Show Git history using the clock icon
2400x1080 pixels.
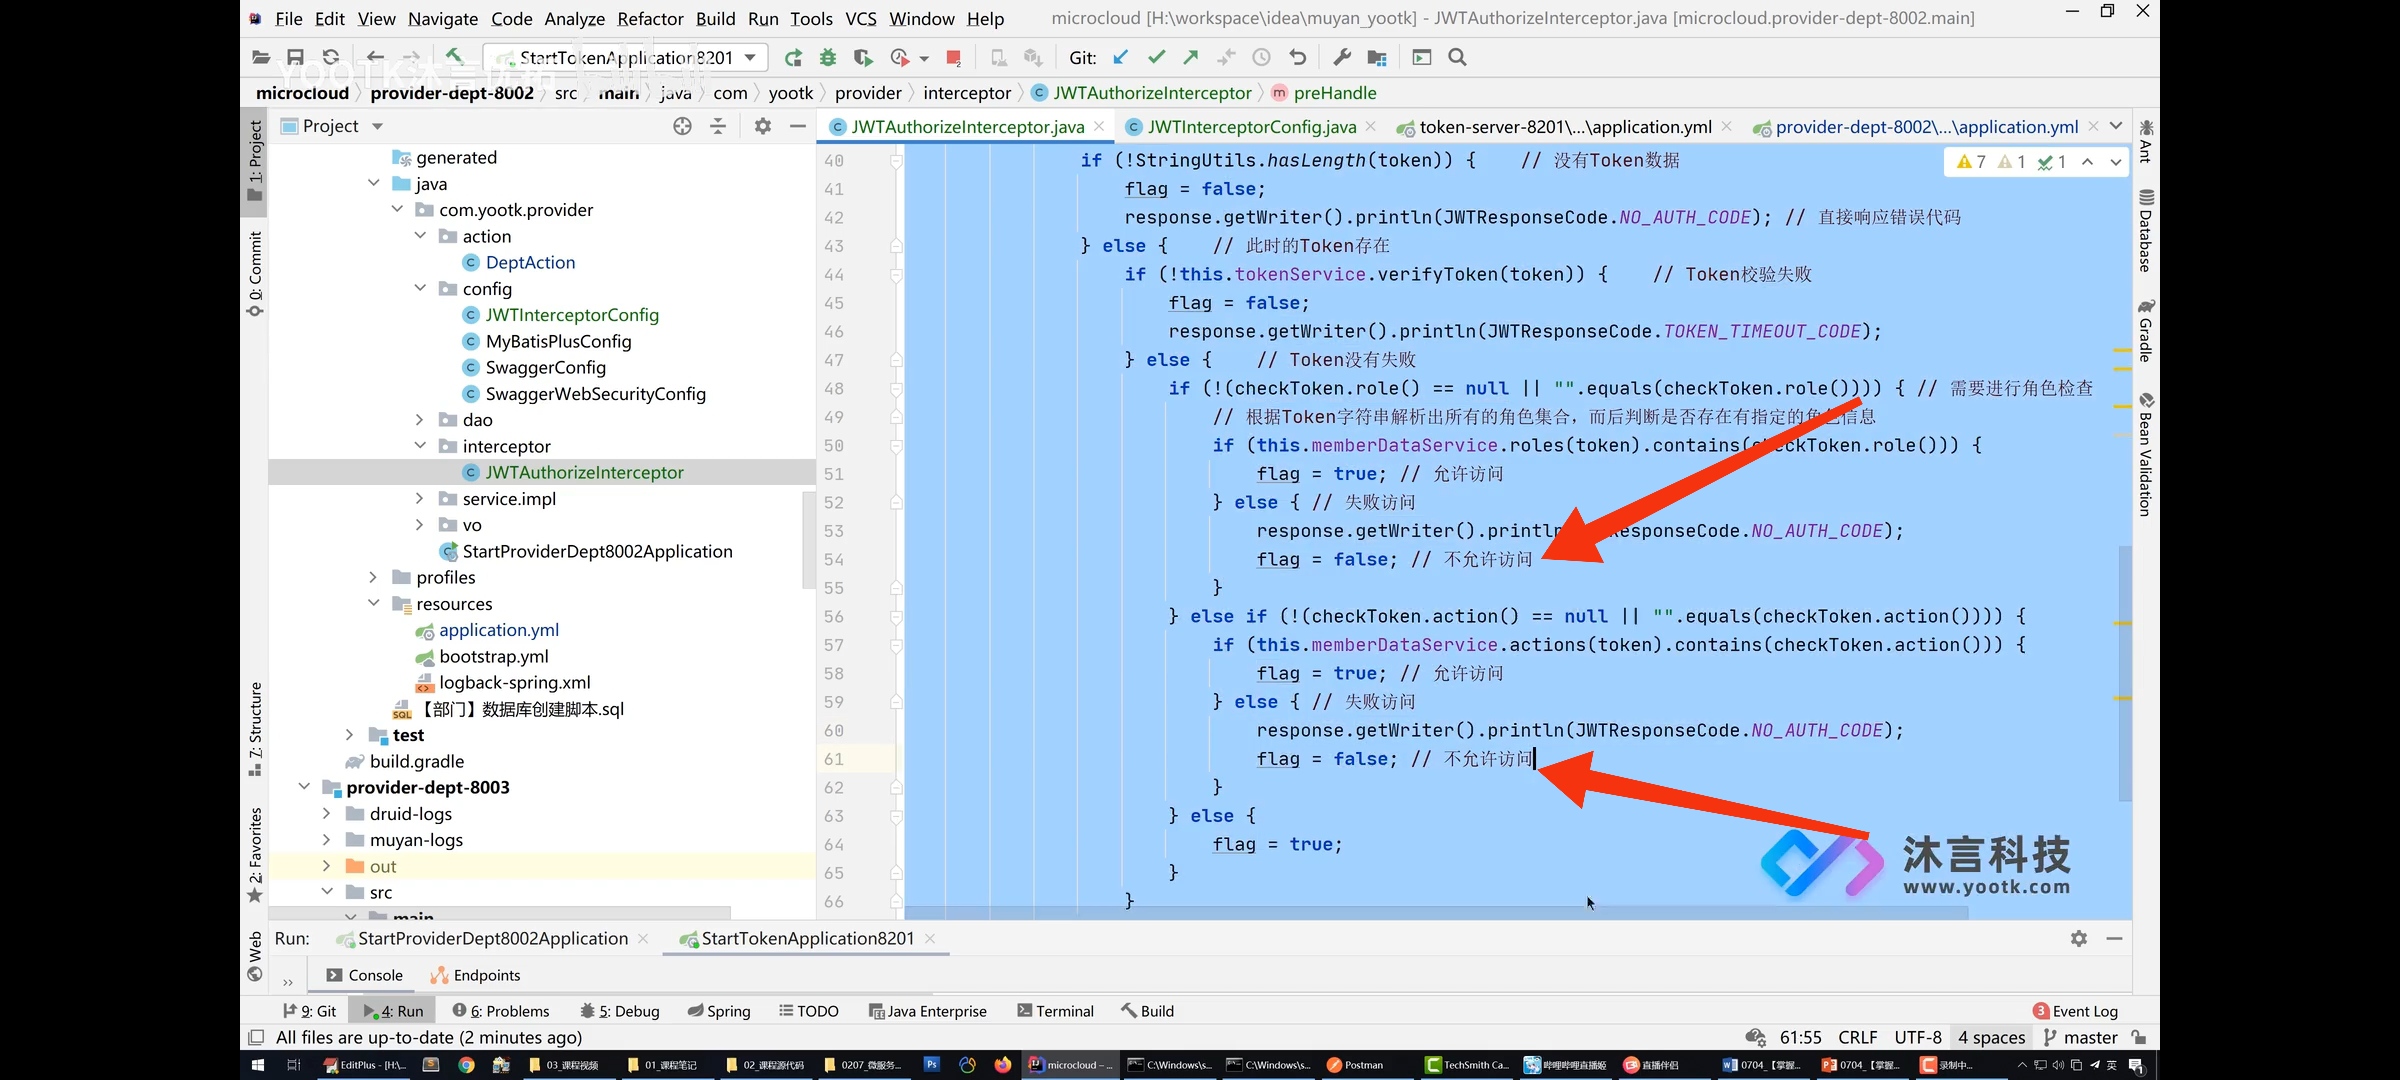click(x=1262, y=57)
